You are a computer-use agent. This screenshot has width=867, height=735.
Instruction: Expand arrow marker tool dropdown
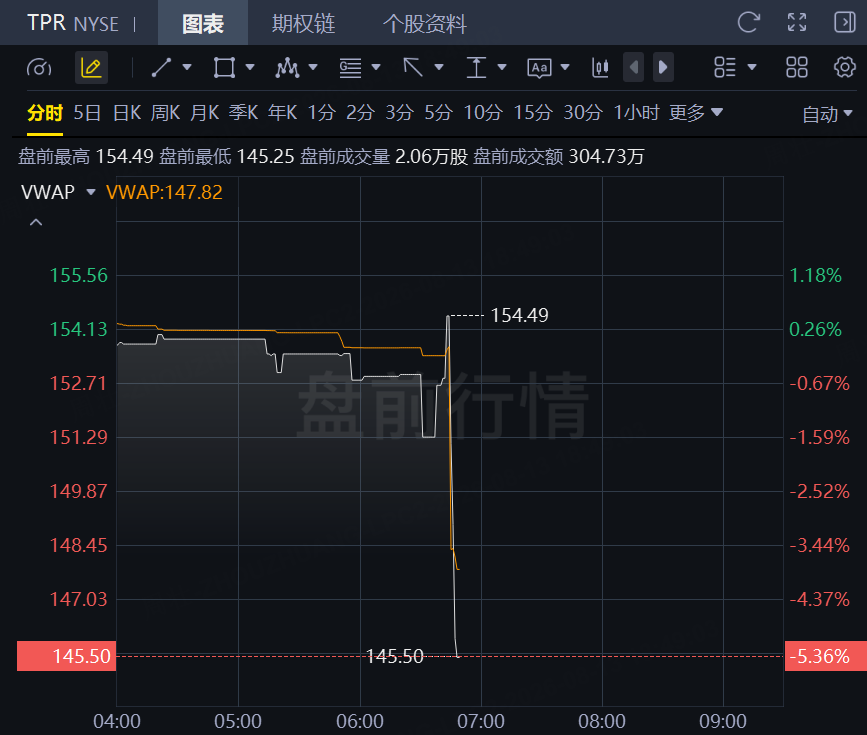coord(439,67)
